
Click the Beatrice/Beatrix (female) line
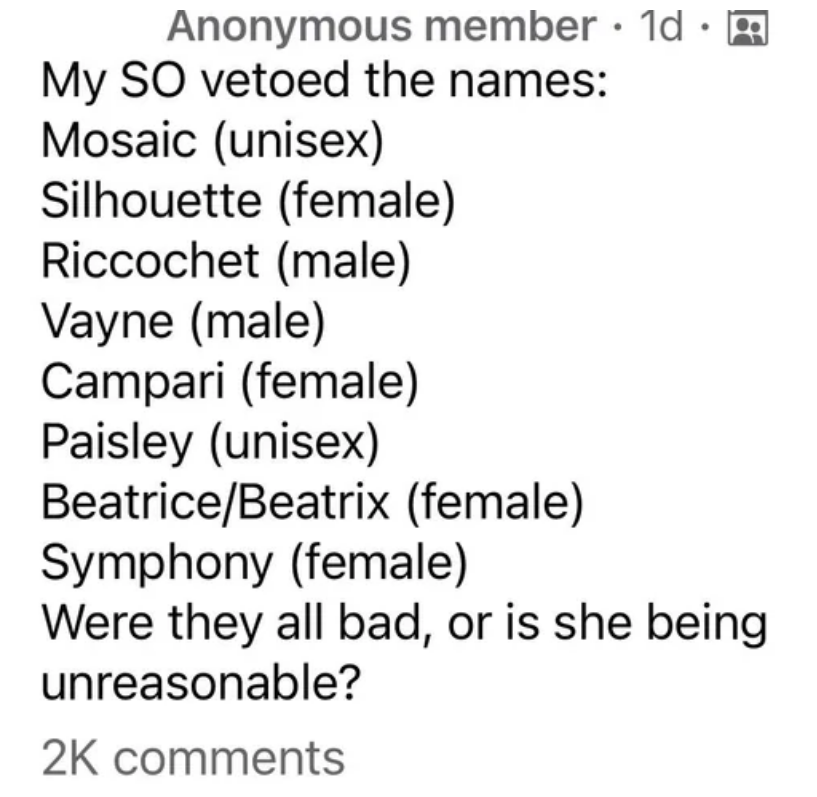[312, 503]
